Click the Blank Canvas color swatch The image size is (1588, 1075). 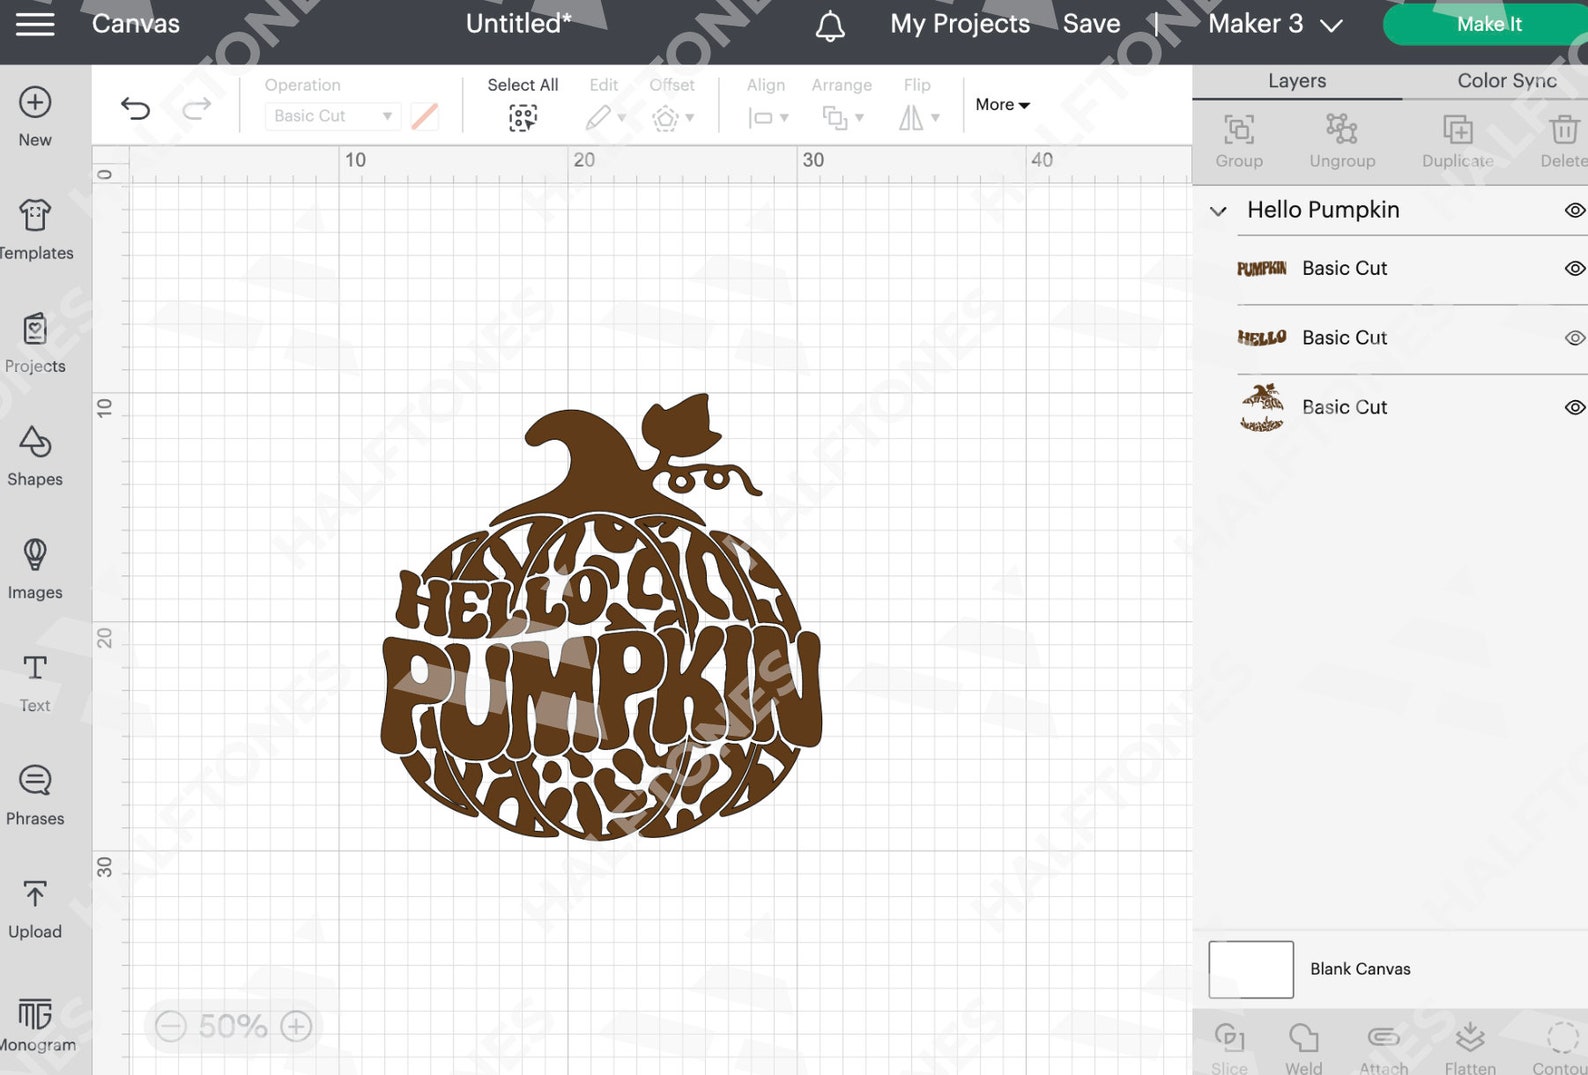point(1251,969)
